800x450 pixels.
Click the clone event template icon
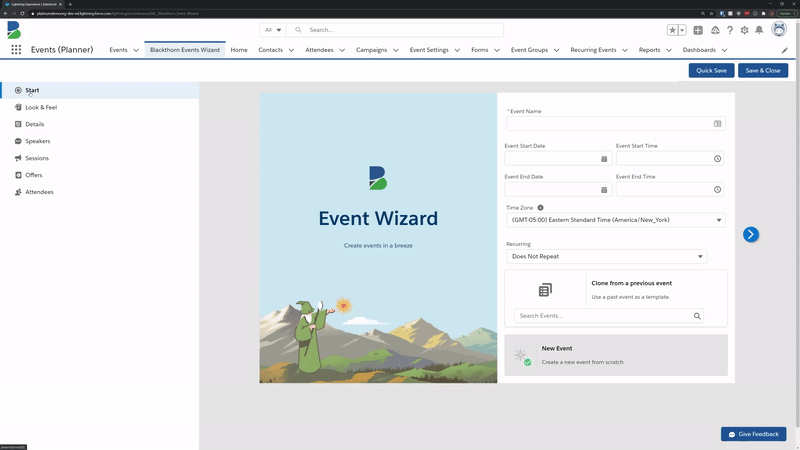pyautogui.click(x=545, y=290)
